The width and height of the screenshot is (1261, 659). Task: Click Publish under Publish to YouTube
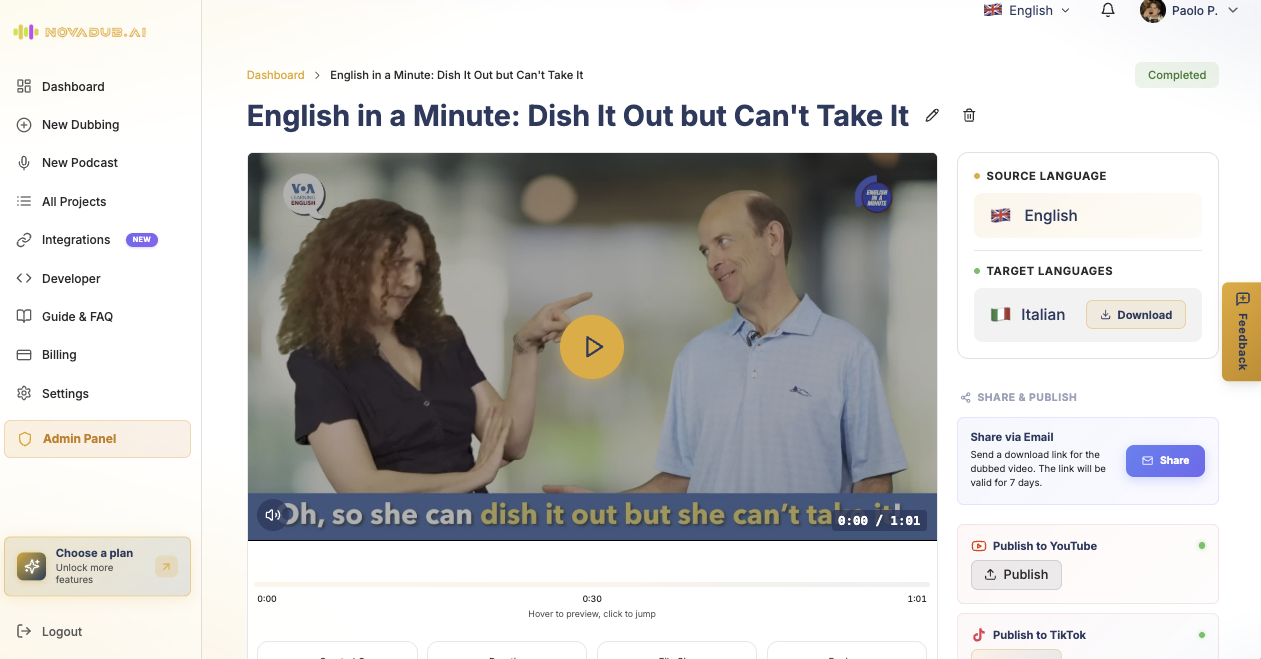[x=1016, y=575]
